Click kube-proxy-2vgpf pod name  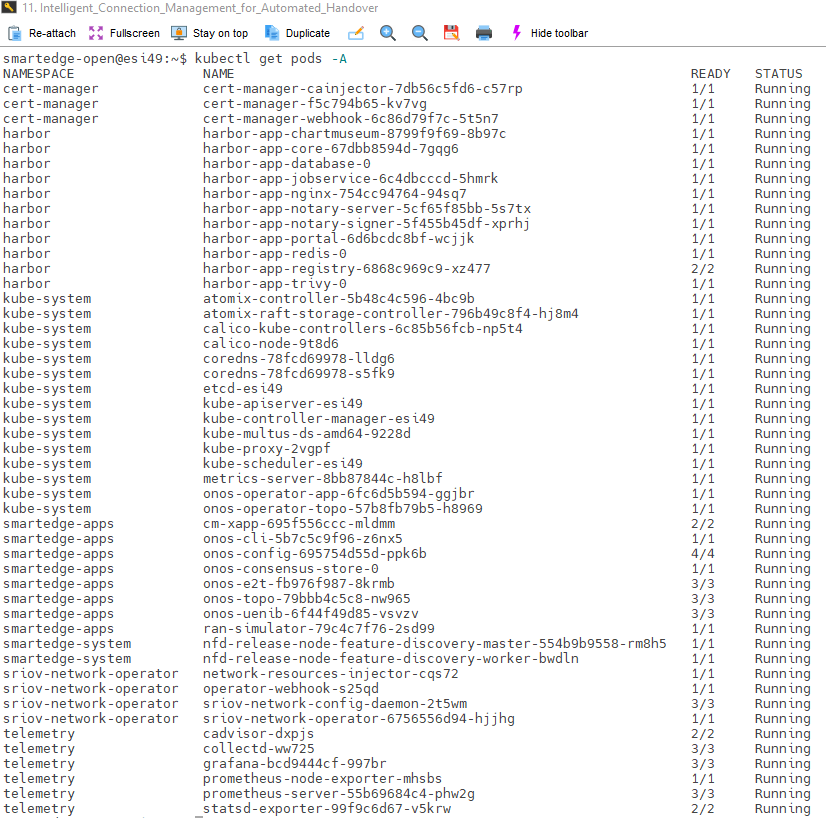click(267, 449)
